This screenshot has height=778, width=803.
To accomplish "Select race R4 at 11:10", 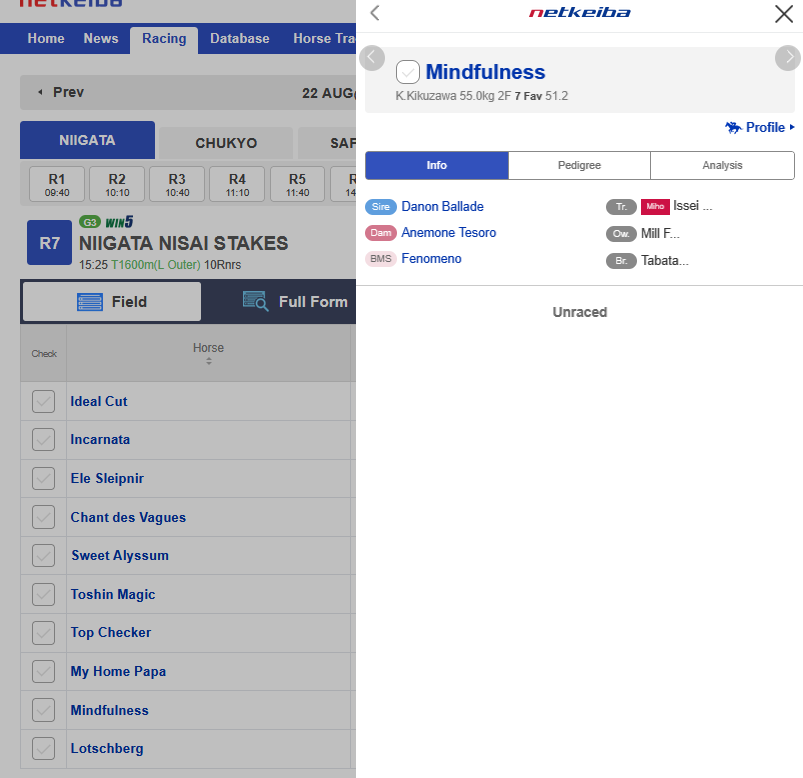I will click(238, 184).
